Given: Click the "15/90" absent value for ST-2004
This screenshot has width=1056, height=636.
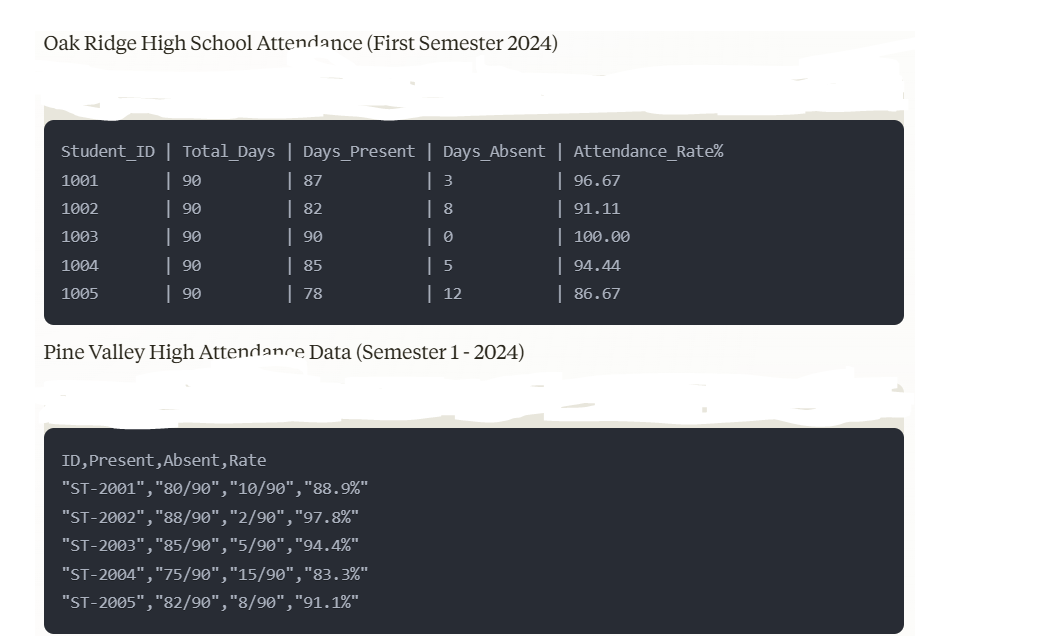Looking at the screenshot, I should [266, 574].
